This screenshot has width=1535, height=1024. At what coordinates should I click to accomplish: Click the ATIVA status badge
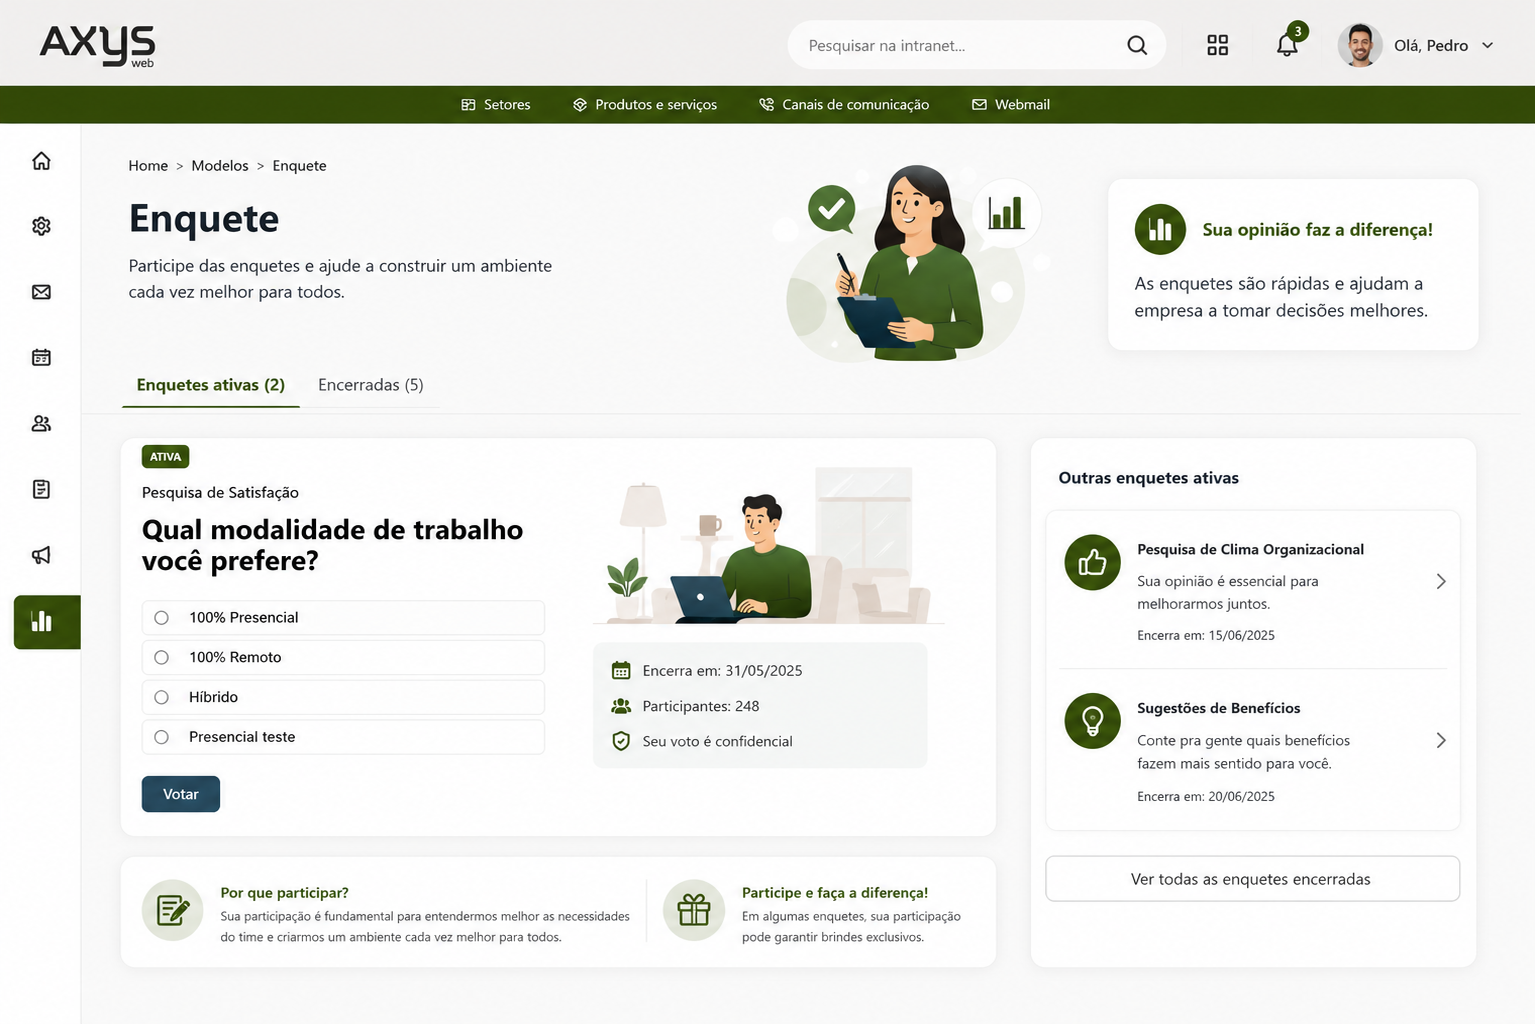click(166, 457)
